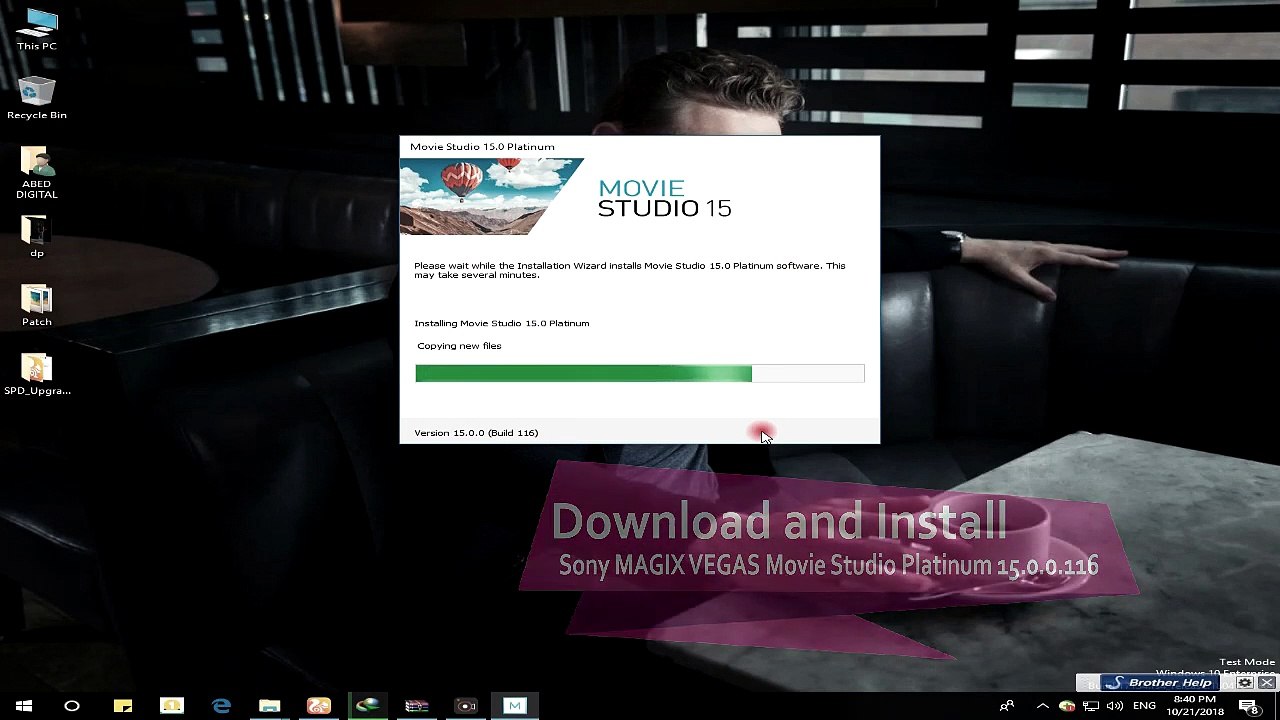
Task: Switch to the screen recorder taskbar icon
Action: [466, 706]
